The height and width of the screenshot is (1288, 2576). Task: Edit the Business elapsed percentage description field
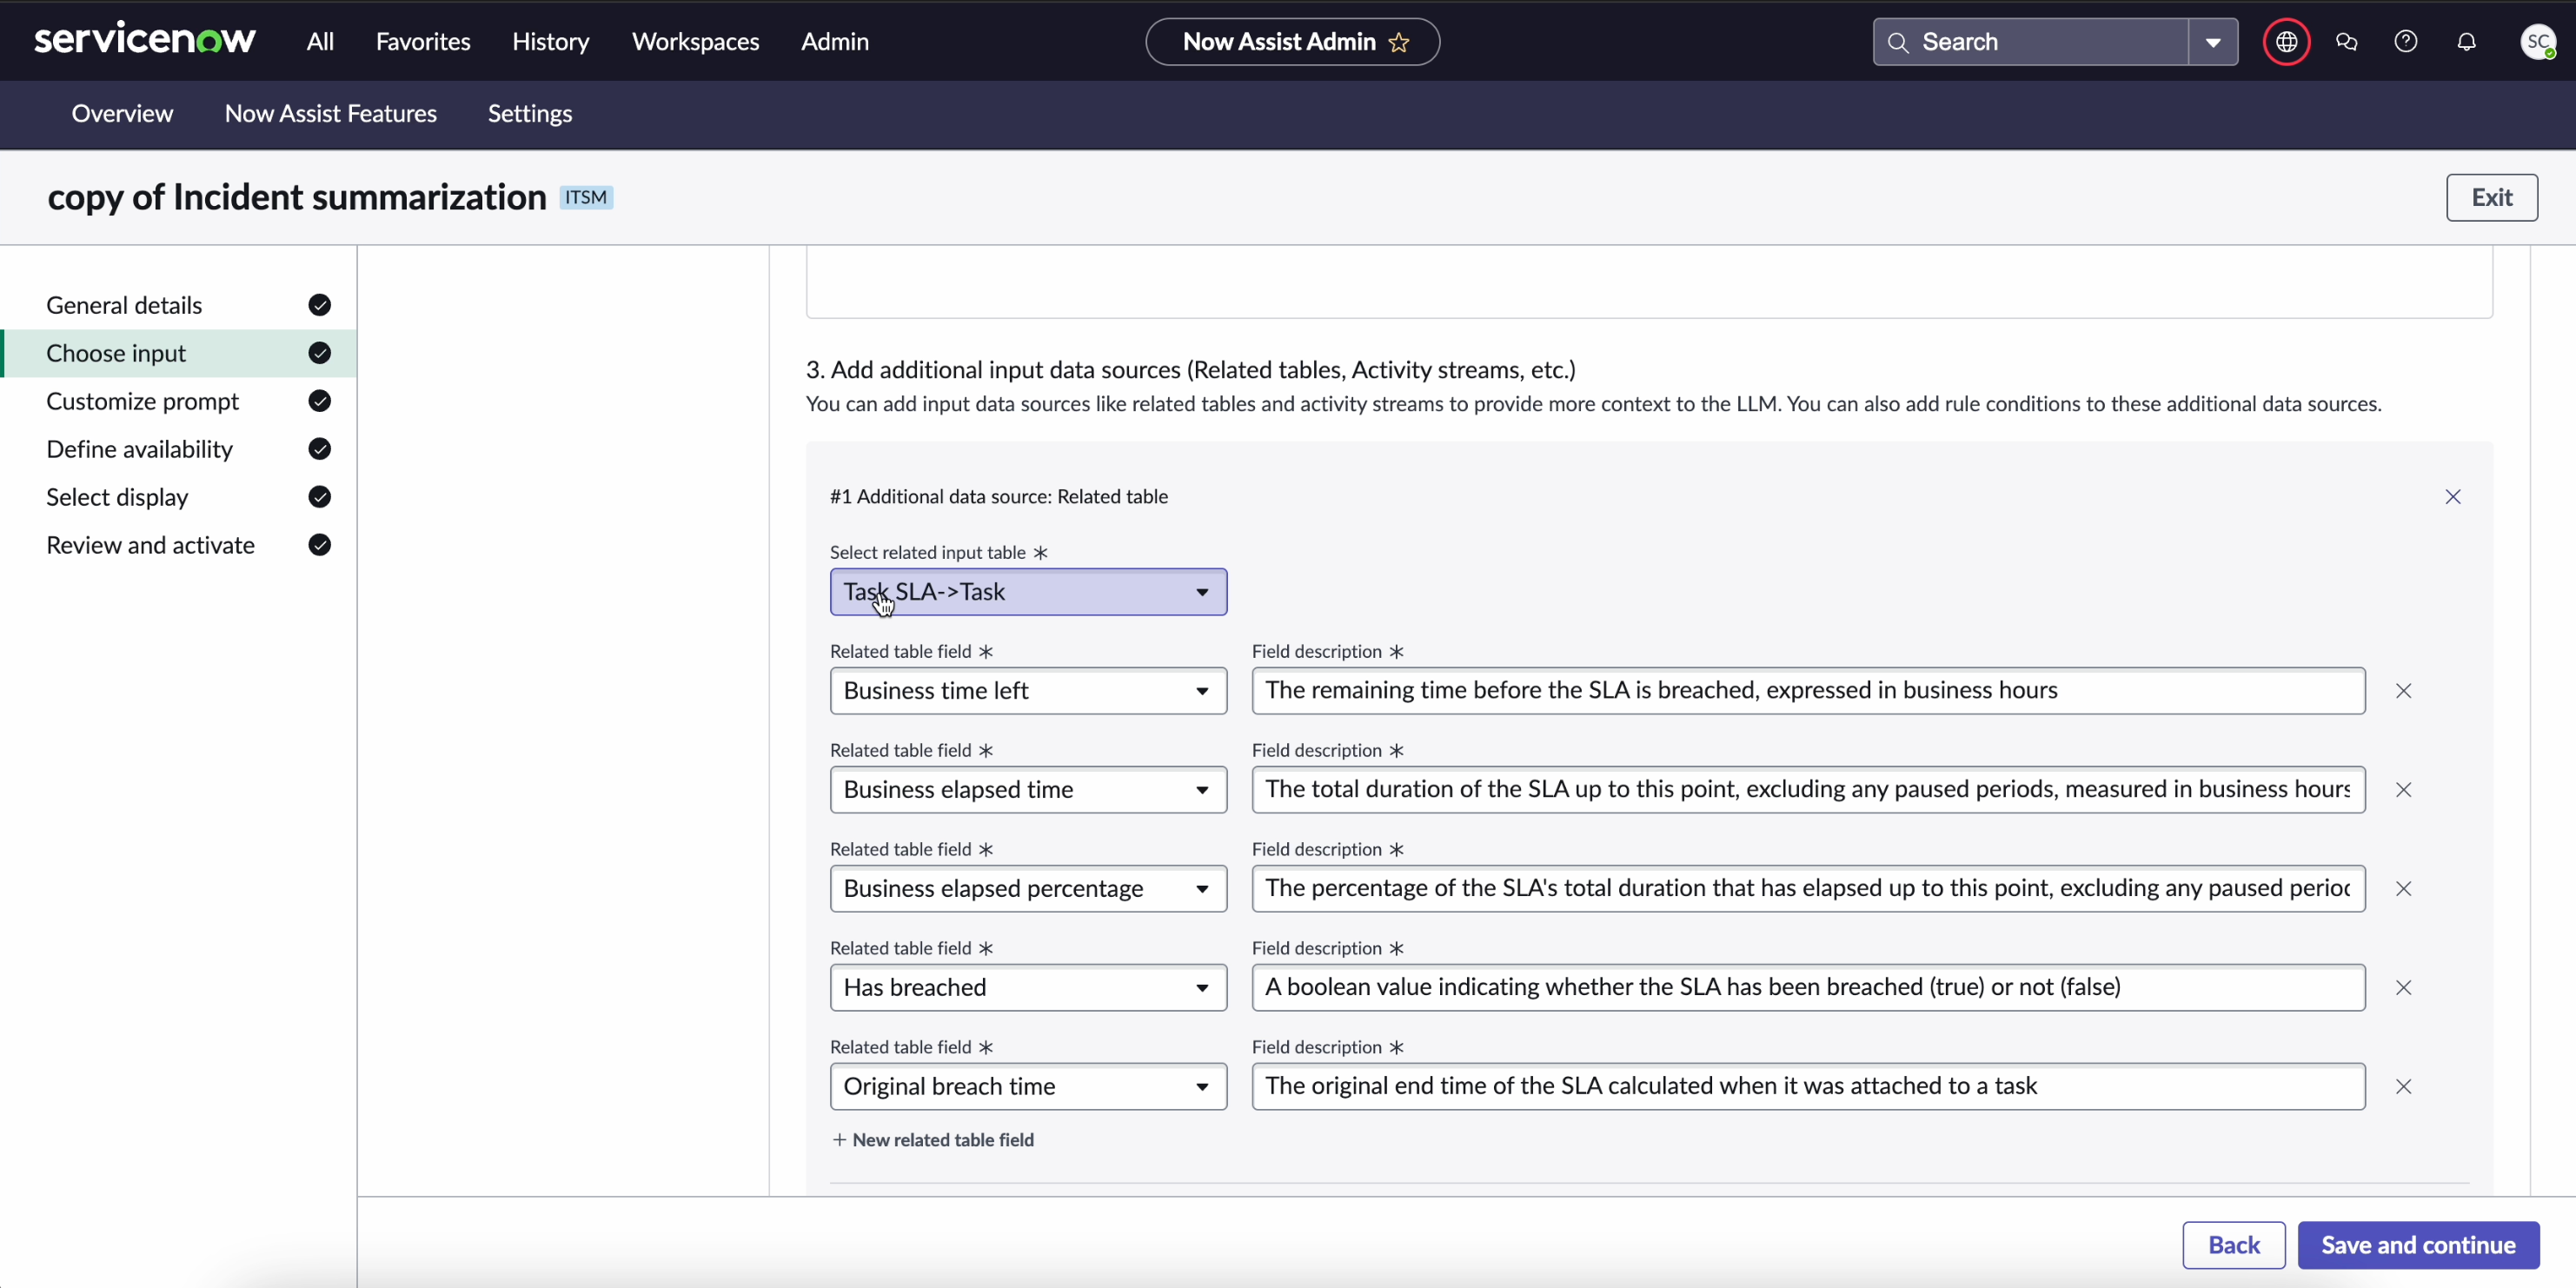point(1808,889)
